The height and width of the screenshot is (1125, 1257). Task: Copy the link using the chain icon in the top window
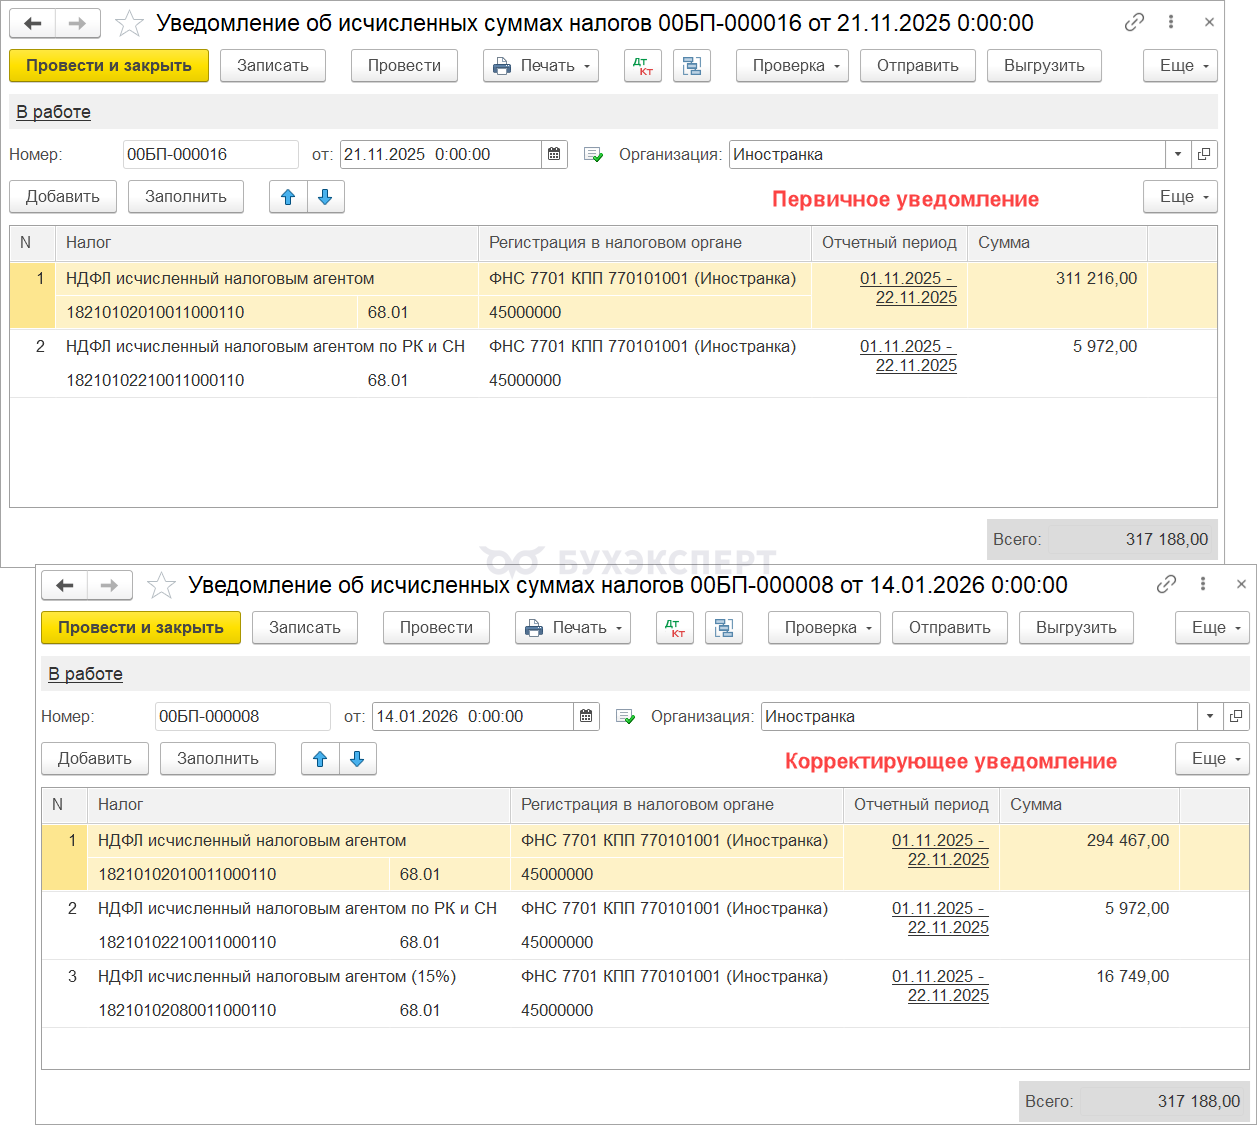point(1134,22)
